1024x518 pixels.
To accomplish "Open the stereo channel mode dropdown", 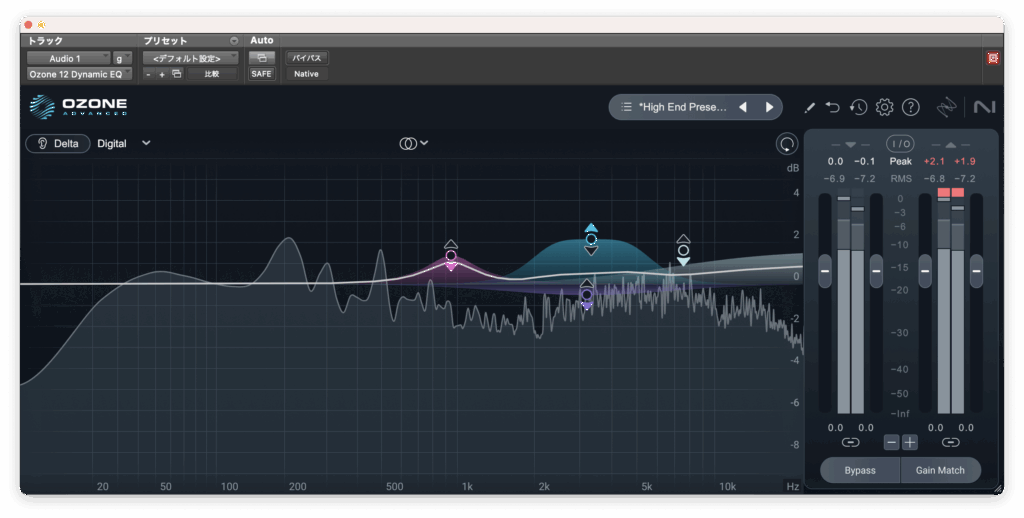I will (413, 143).
